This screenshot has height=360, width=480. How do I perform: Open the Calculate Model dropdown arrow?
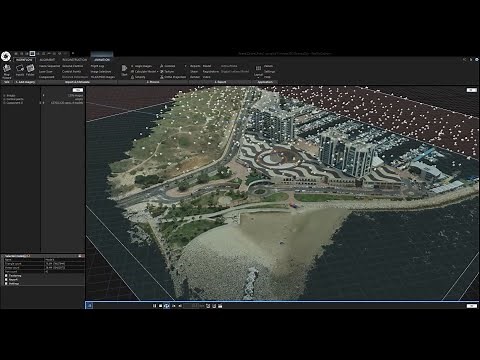[158, 72]
